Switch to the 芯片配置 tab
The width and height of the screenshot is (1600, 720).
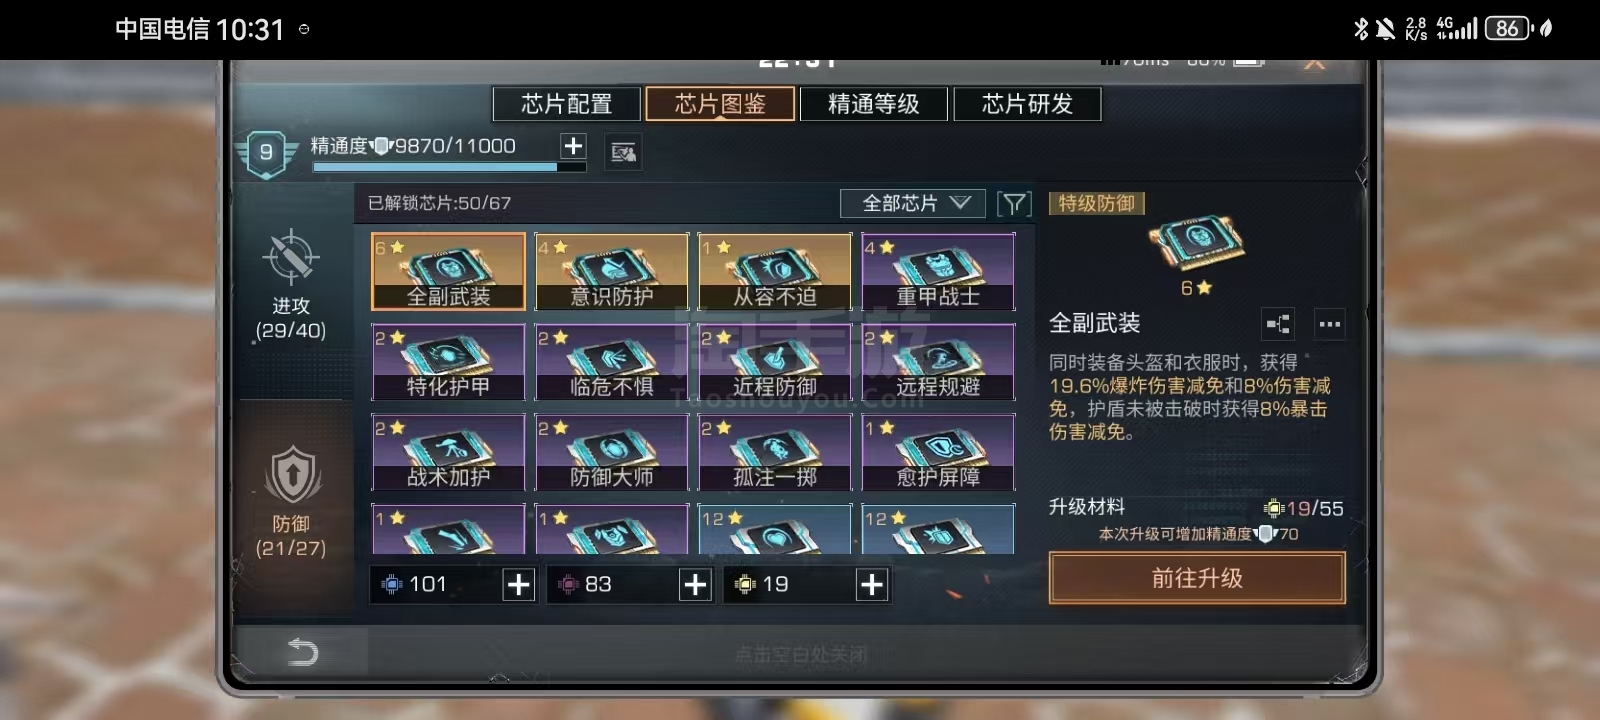[x=567, y=104]
